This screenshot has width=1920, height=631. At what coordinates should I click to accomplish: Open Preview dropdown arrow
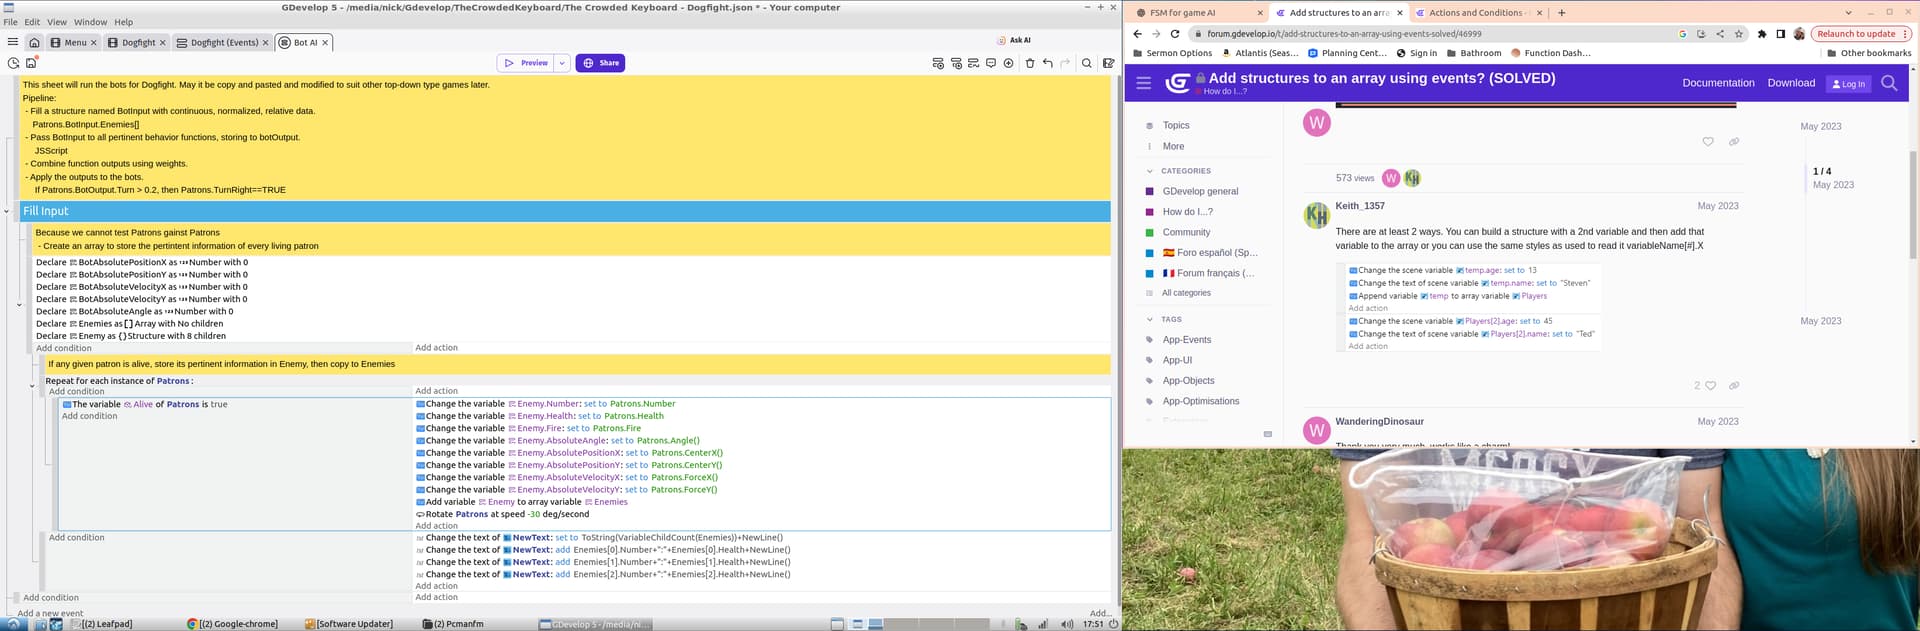pyautogui.click(x=562, y=63)
